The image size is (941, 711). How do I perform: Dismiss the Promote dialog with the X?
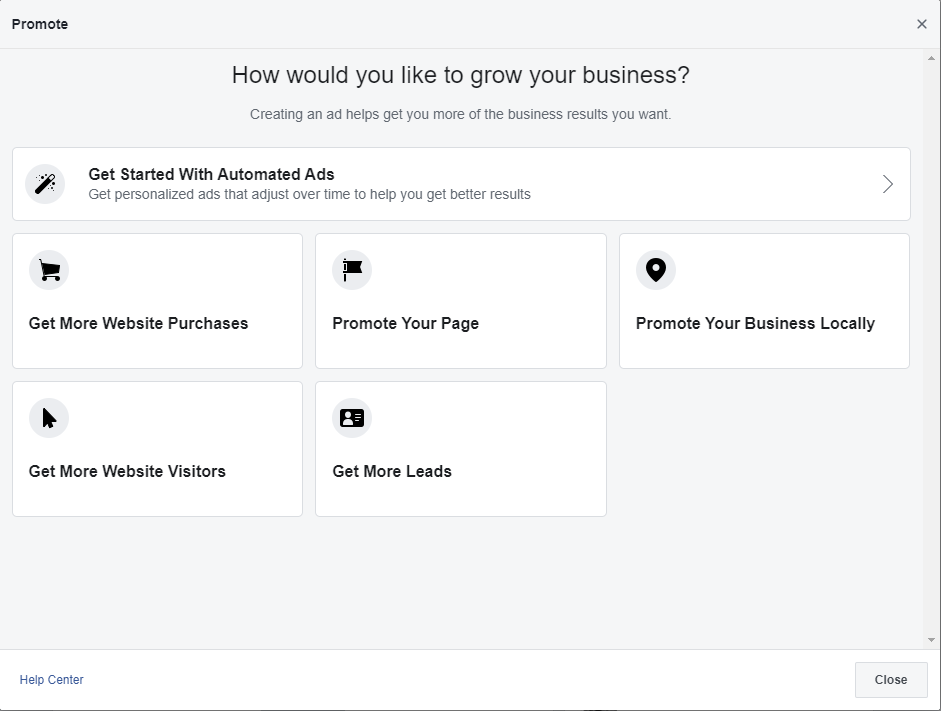[922, 24]
